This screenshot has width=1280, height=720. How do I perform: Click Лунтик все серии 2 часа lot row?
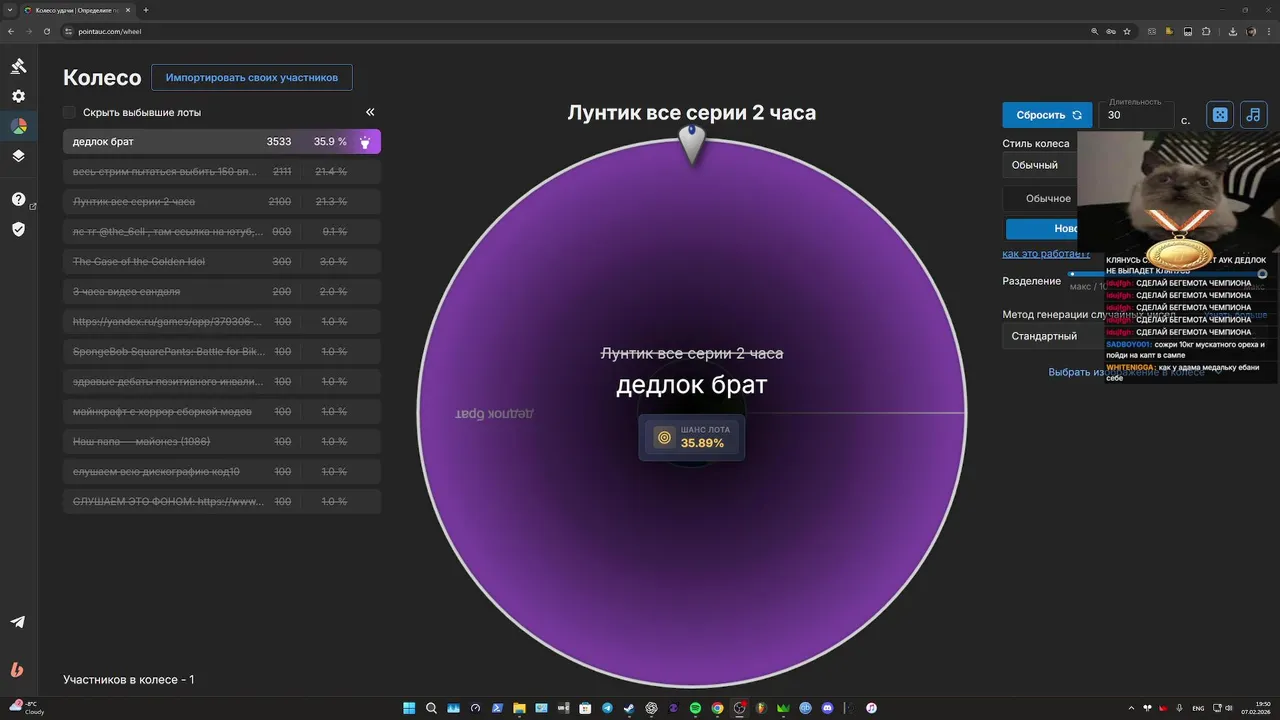point(222,202)
